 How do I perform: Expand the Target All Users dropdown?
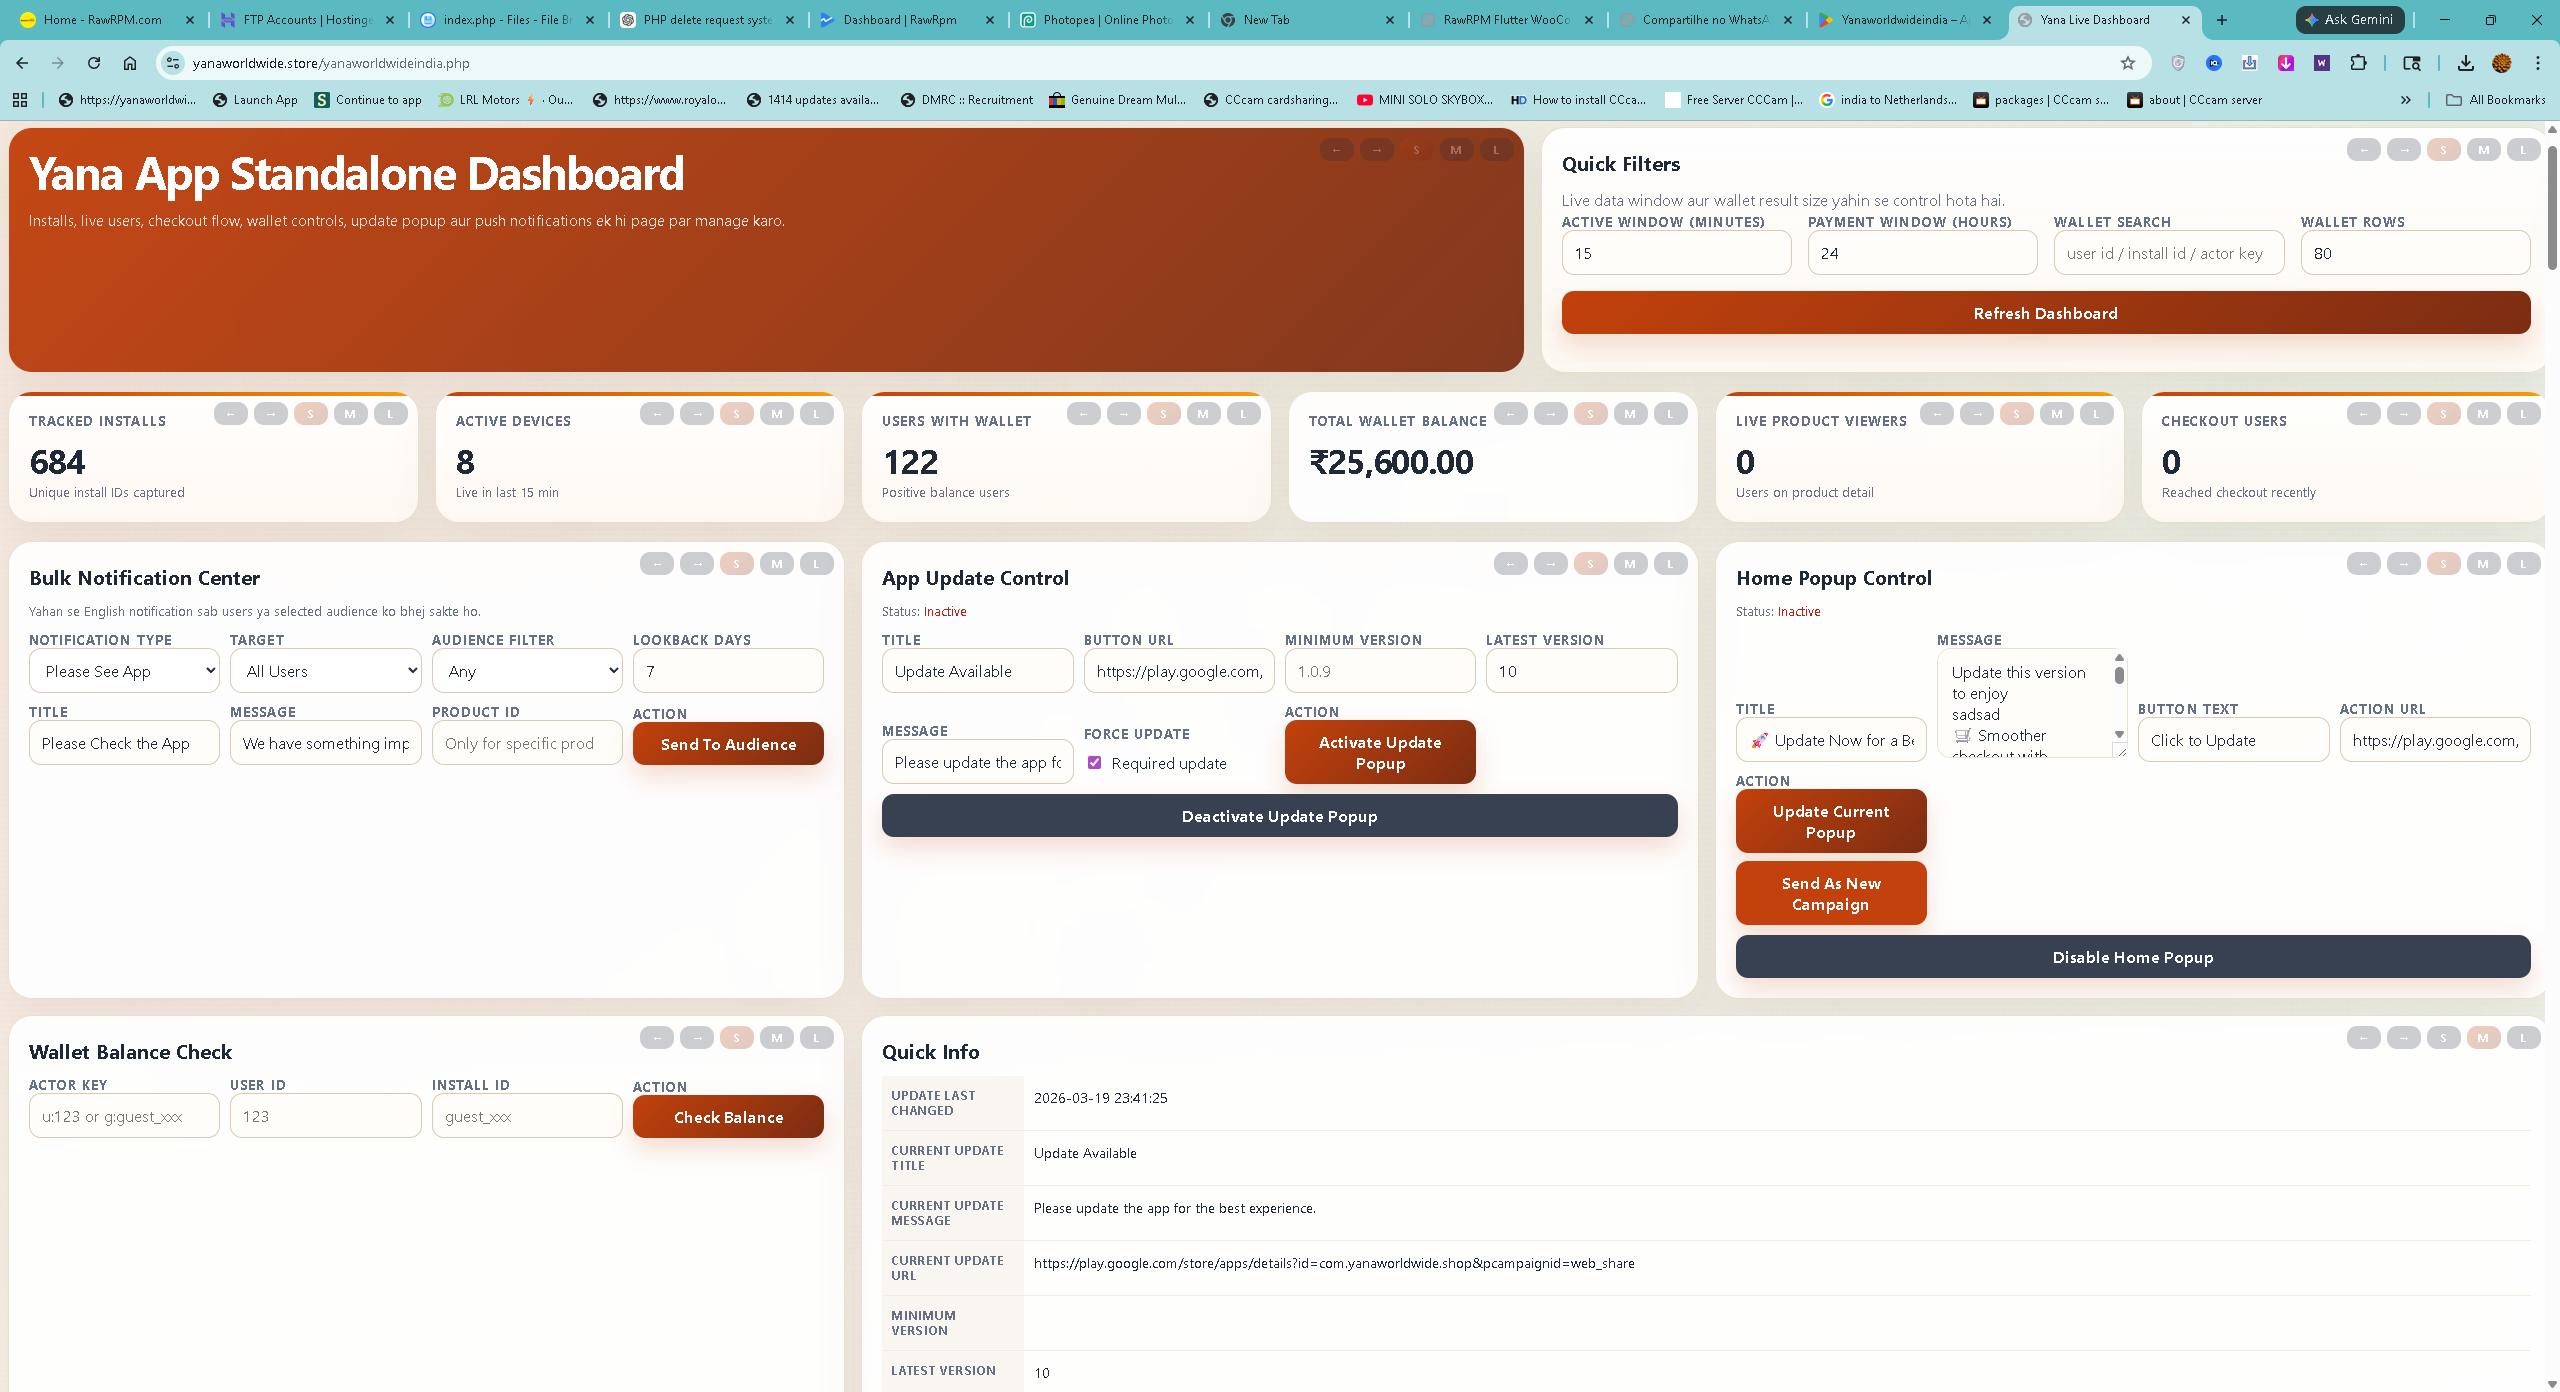click(325, 671)
